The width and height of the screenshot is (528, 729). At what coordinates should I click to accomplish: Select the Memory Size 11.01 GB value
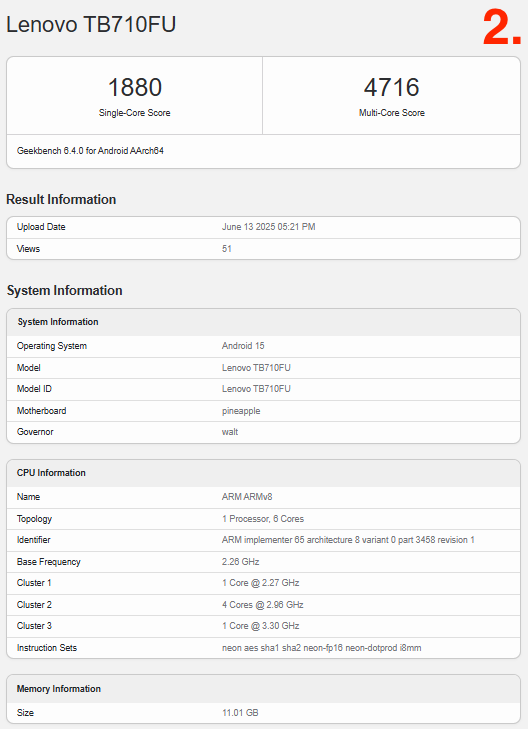pos(240,713)
